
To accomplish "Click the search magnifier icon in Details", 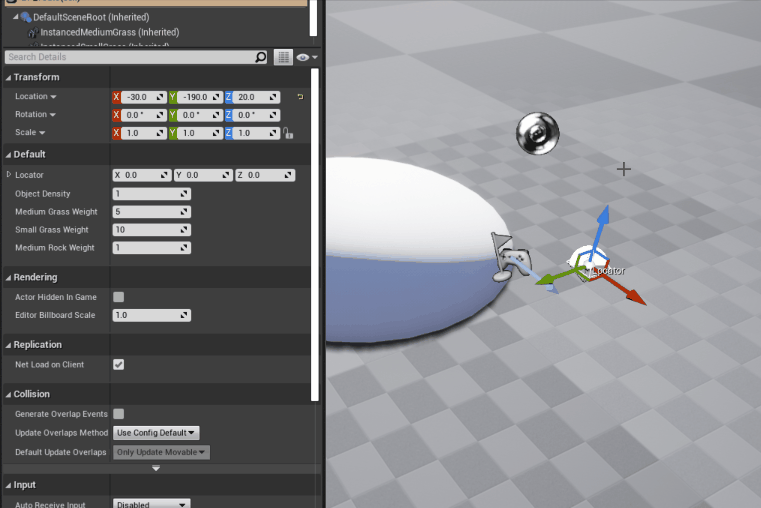I will (261, 57).
